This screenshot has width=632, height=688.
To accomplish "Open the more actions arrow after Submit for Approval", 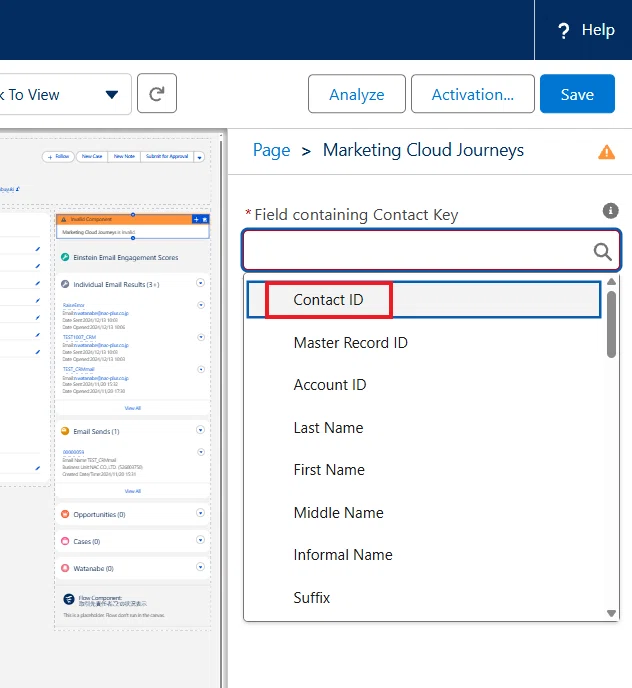I will coord(199,157).
